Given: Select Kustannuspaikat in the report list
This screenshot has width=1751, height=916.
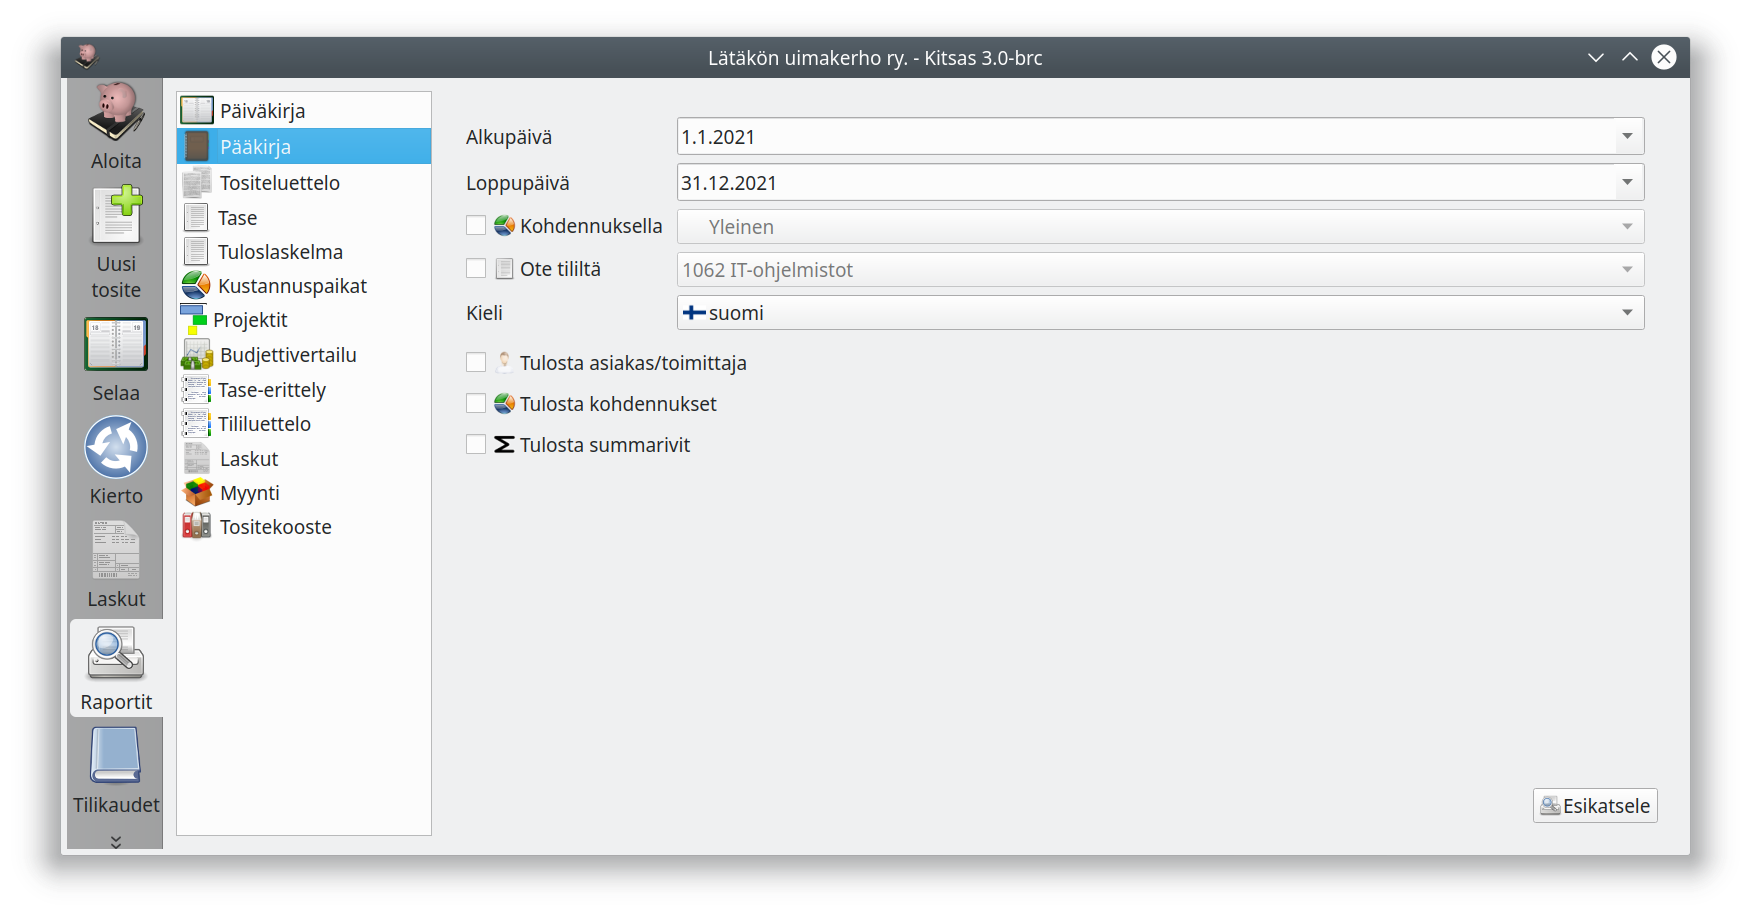Looking at the screenshot, I should (304, 285).
